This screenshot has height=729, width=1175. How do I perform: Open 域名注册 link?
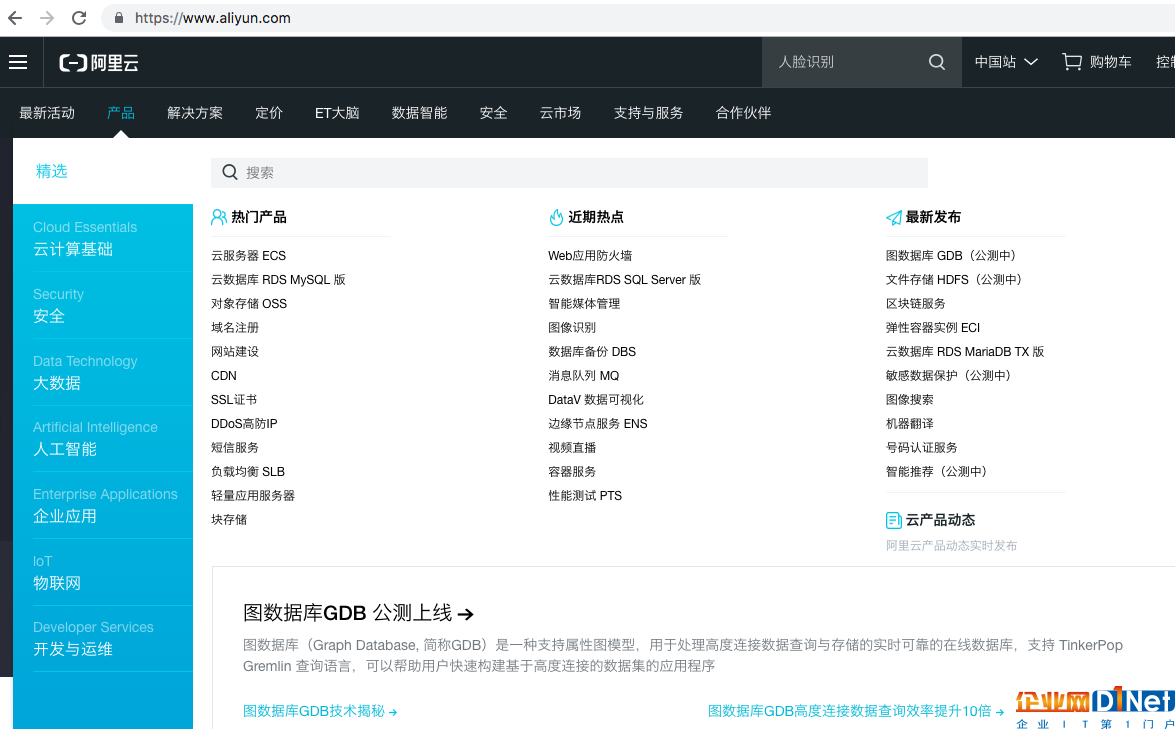point(235,327)
